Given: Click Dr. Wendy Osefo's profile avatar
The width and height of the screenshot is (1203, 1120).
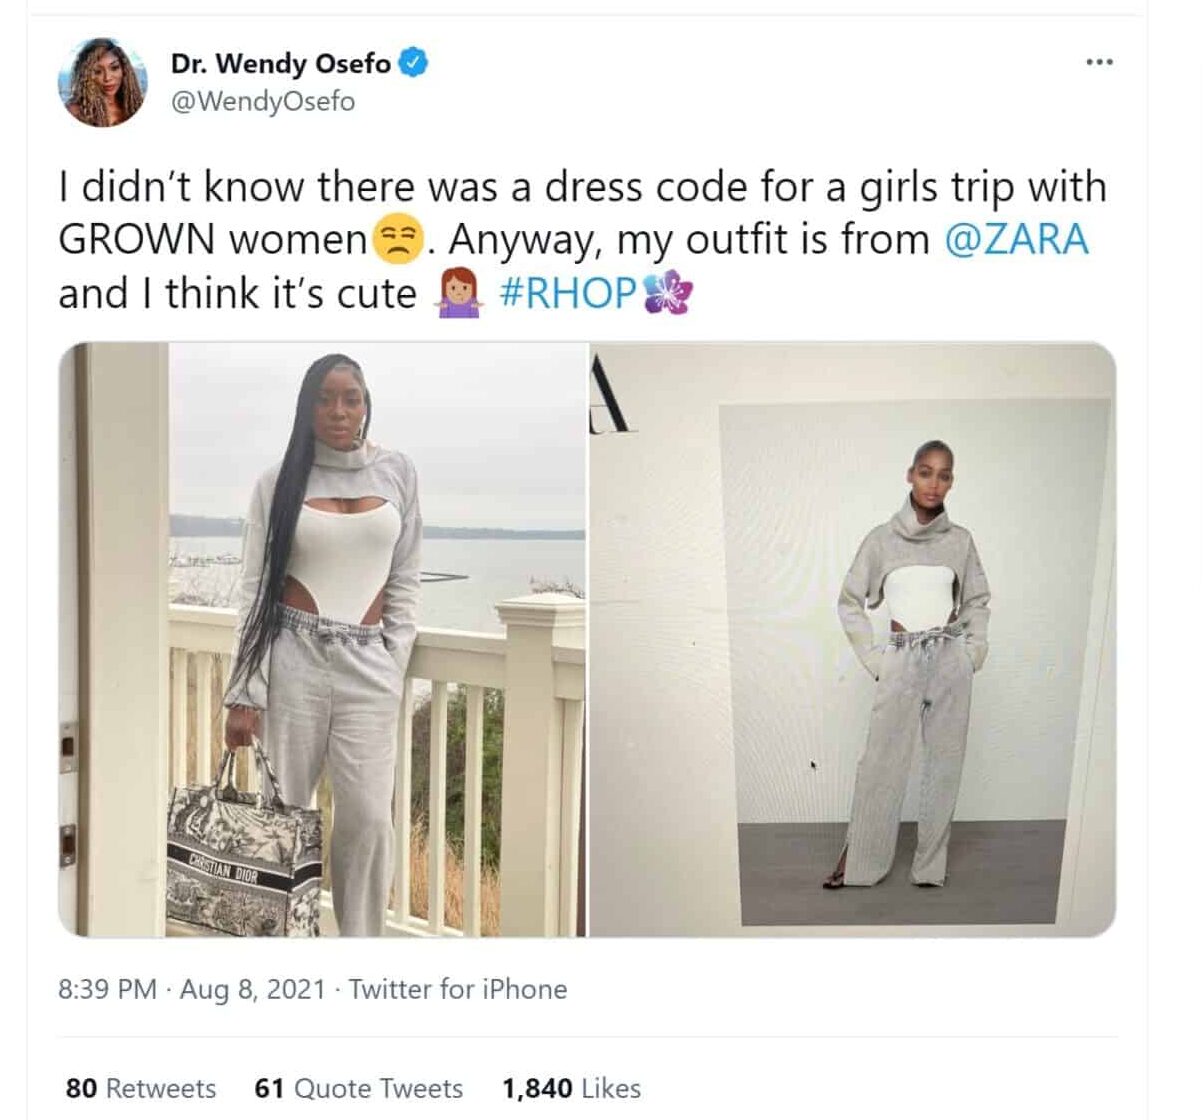Looking at the screenshot, I should pyautogui.click(x=103, y=82).
